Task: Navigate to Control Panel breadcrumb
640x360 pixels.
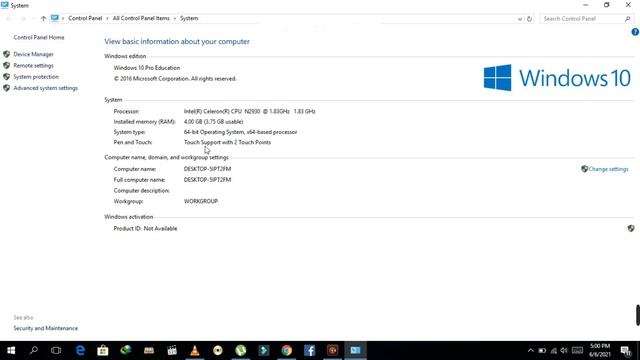Action: click(85, 18)
